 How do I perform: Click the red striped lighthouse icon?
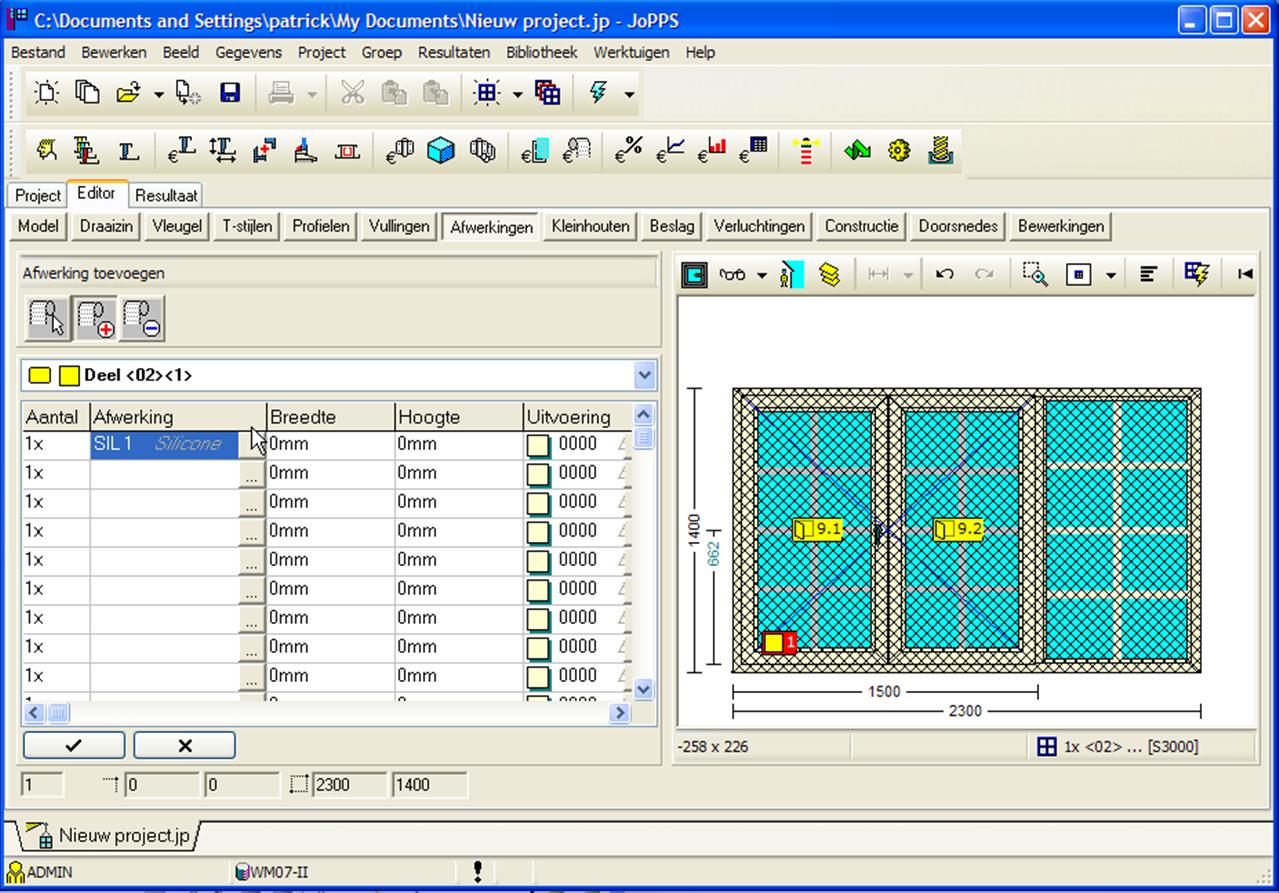coord(805,151)
